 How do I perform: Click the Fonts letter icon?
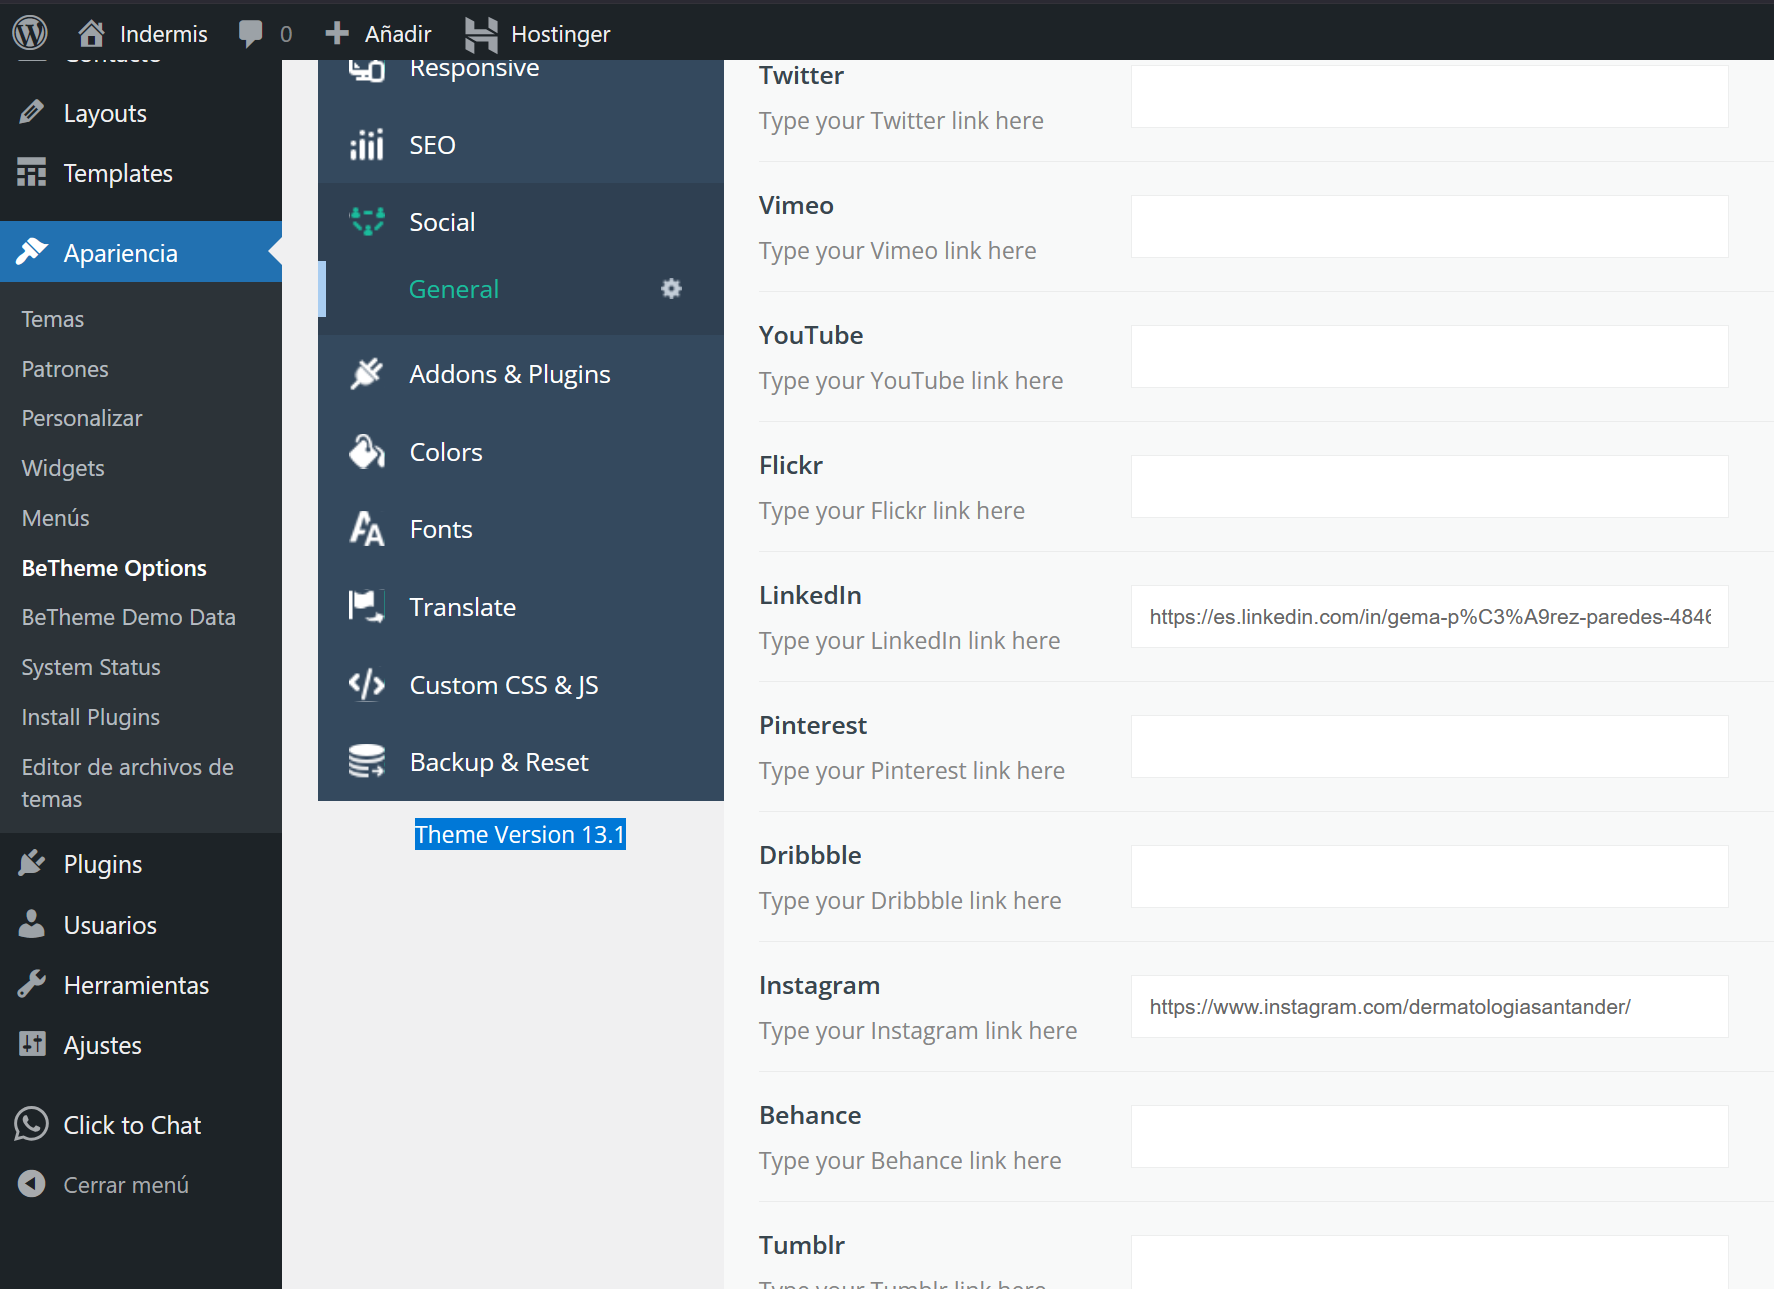[x=366, y=529]
